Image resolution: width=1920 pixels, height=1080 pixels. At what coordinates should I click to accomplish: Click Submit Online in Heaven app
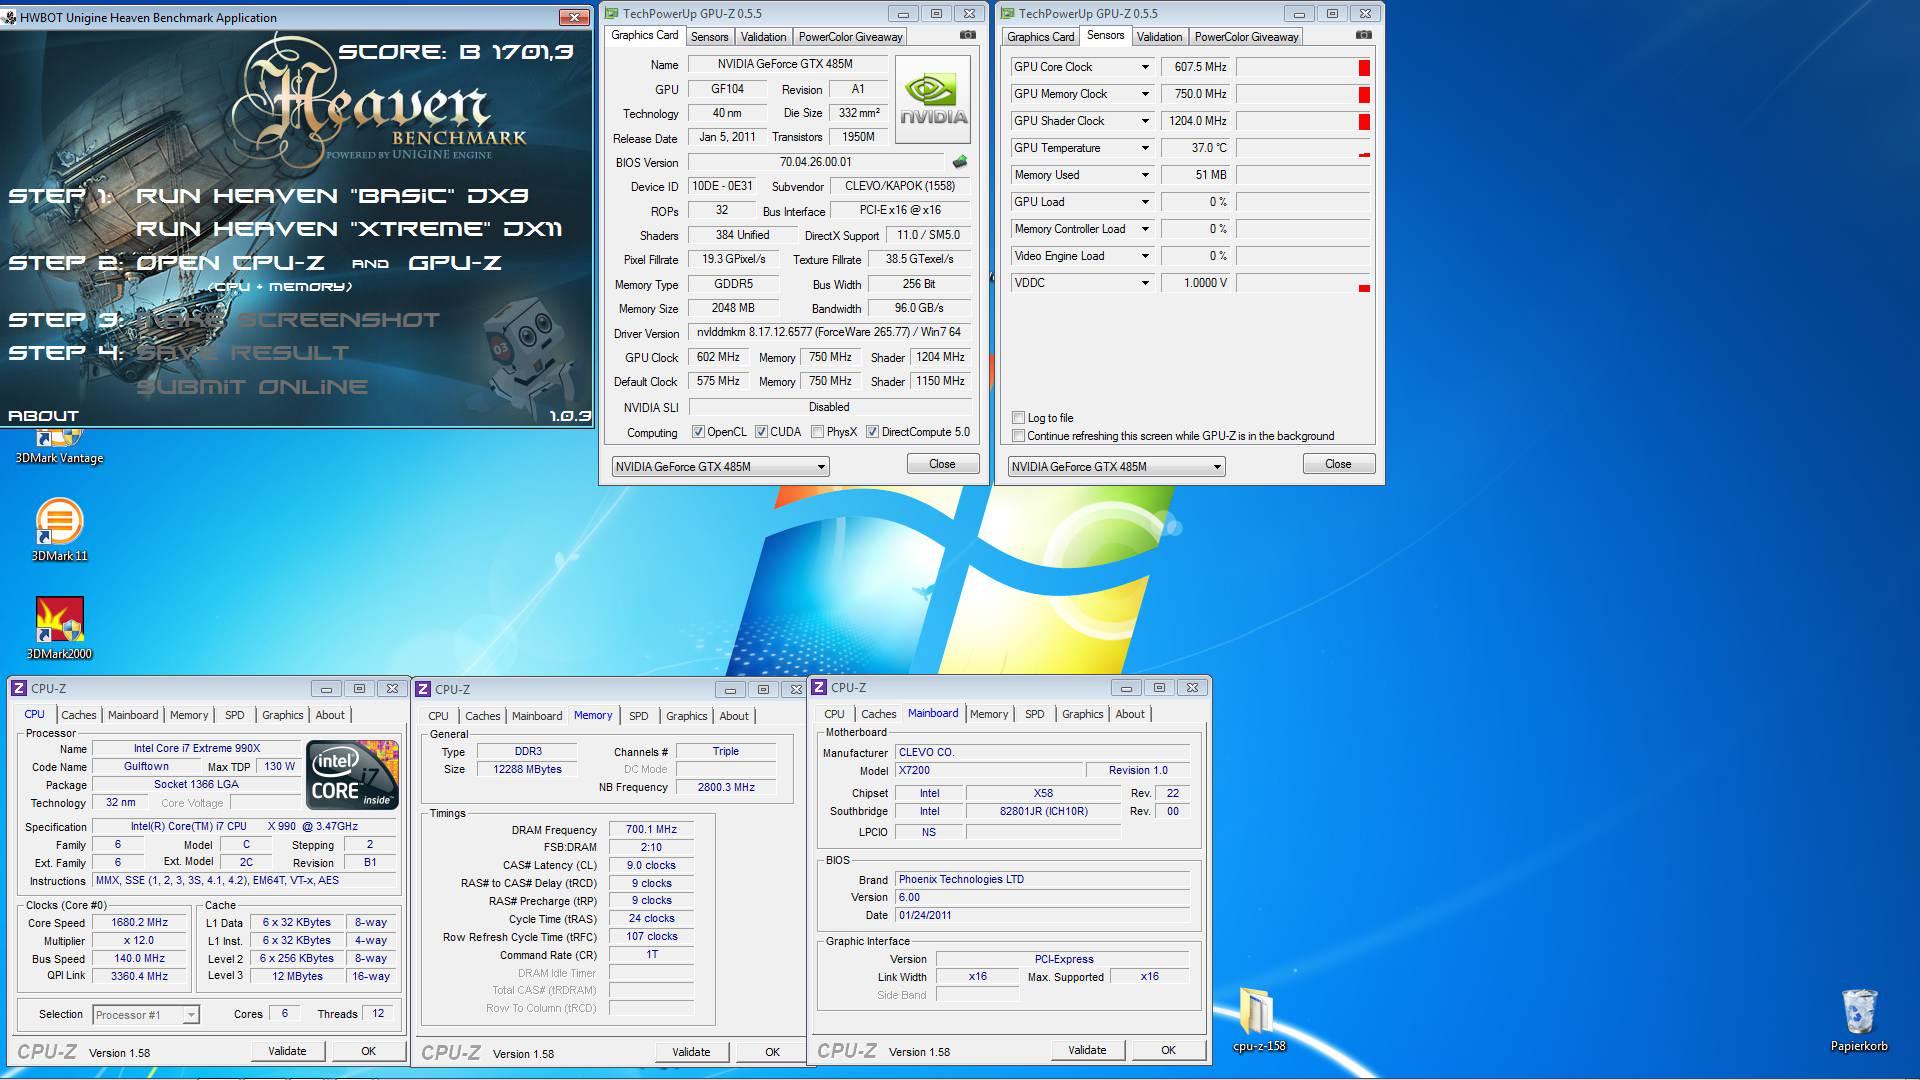click(x=252, y=387)
